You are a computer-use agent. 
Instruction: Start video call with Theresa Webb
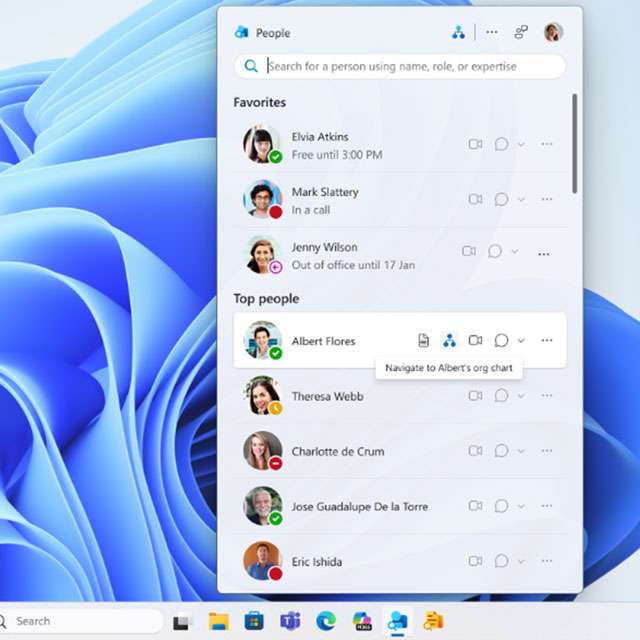tap(475, 396)
